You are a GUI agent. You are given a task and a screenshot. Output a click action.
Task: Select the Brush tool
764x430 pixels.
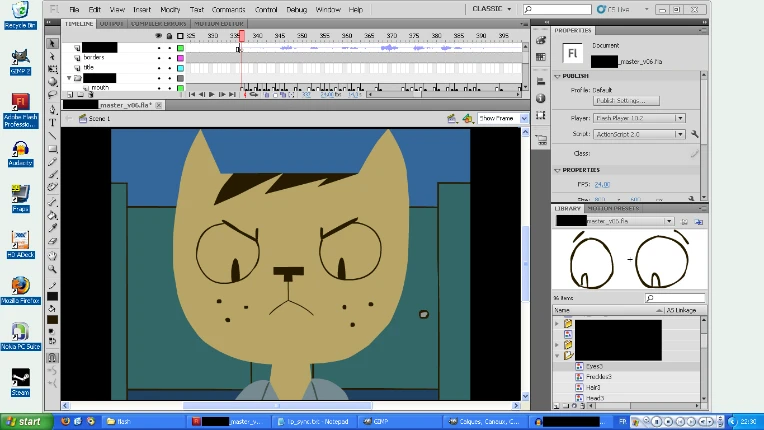pos(52,174)
